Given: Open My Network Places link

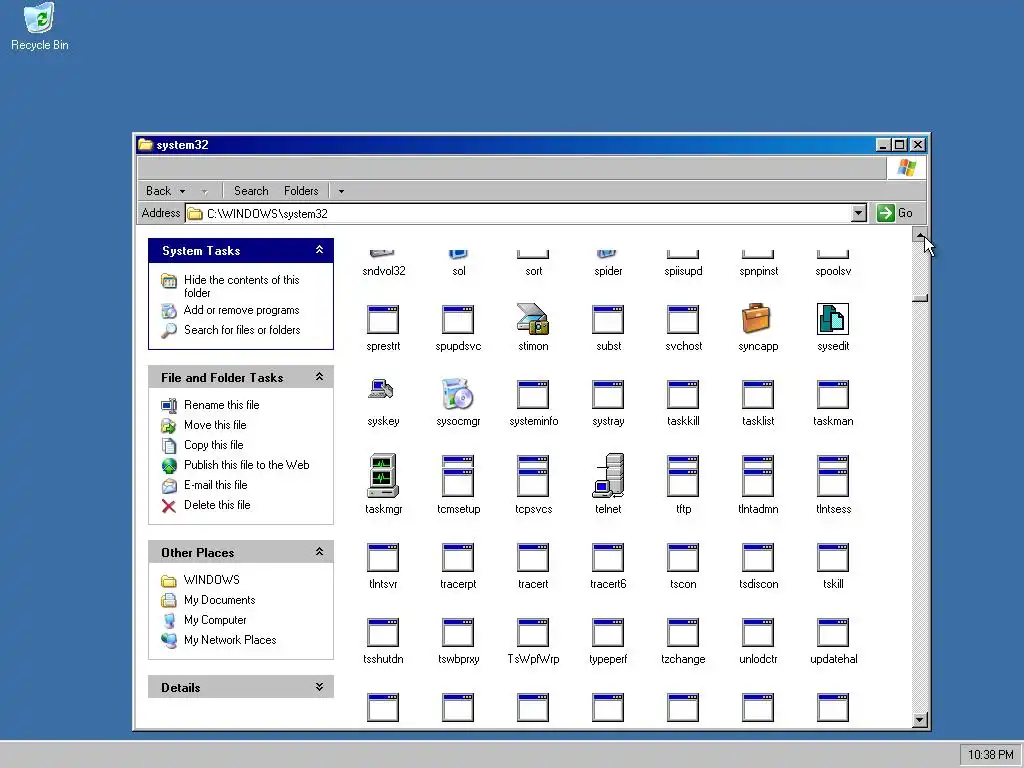Looking at the screenshot, I should tap(230, 640).
